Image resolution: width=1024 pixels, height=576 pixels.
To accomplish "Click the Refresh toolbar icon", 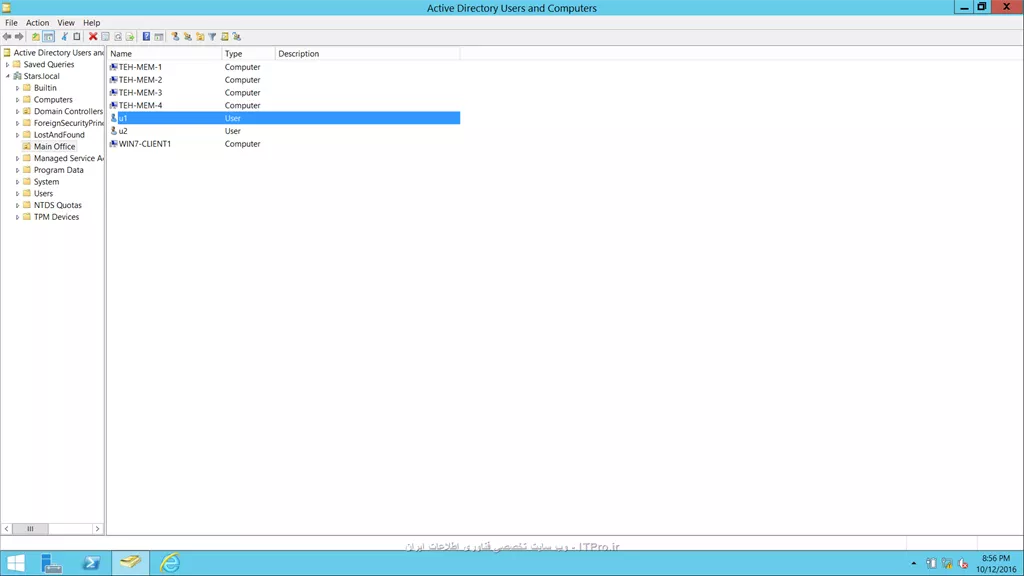I will (x=118, y=37).
